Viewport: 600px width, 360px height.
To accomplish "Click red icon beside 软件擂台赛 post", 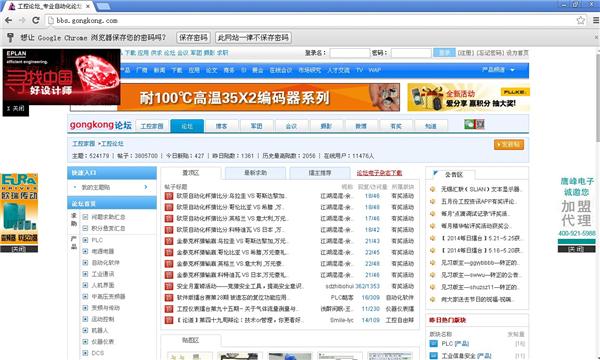I will (x=169, y=298).
